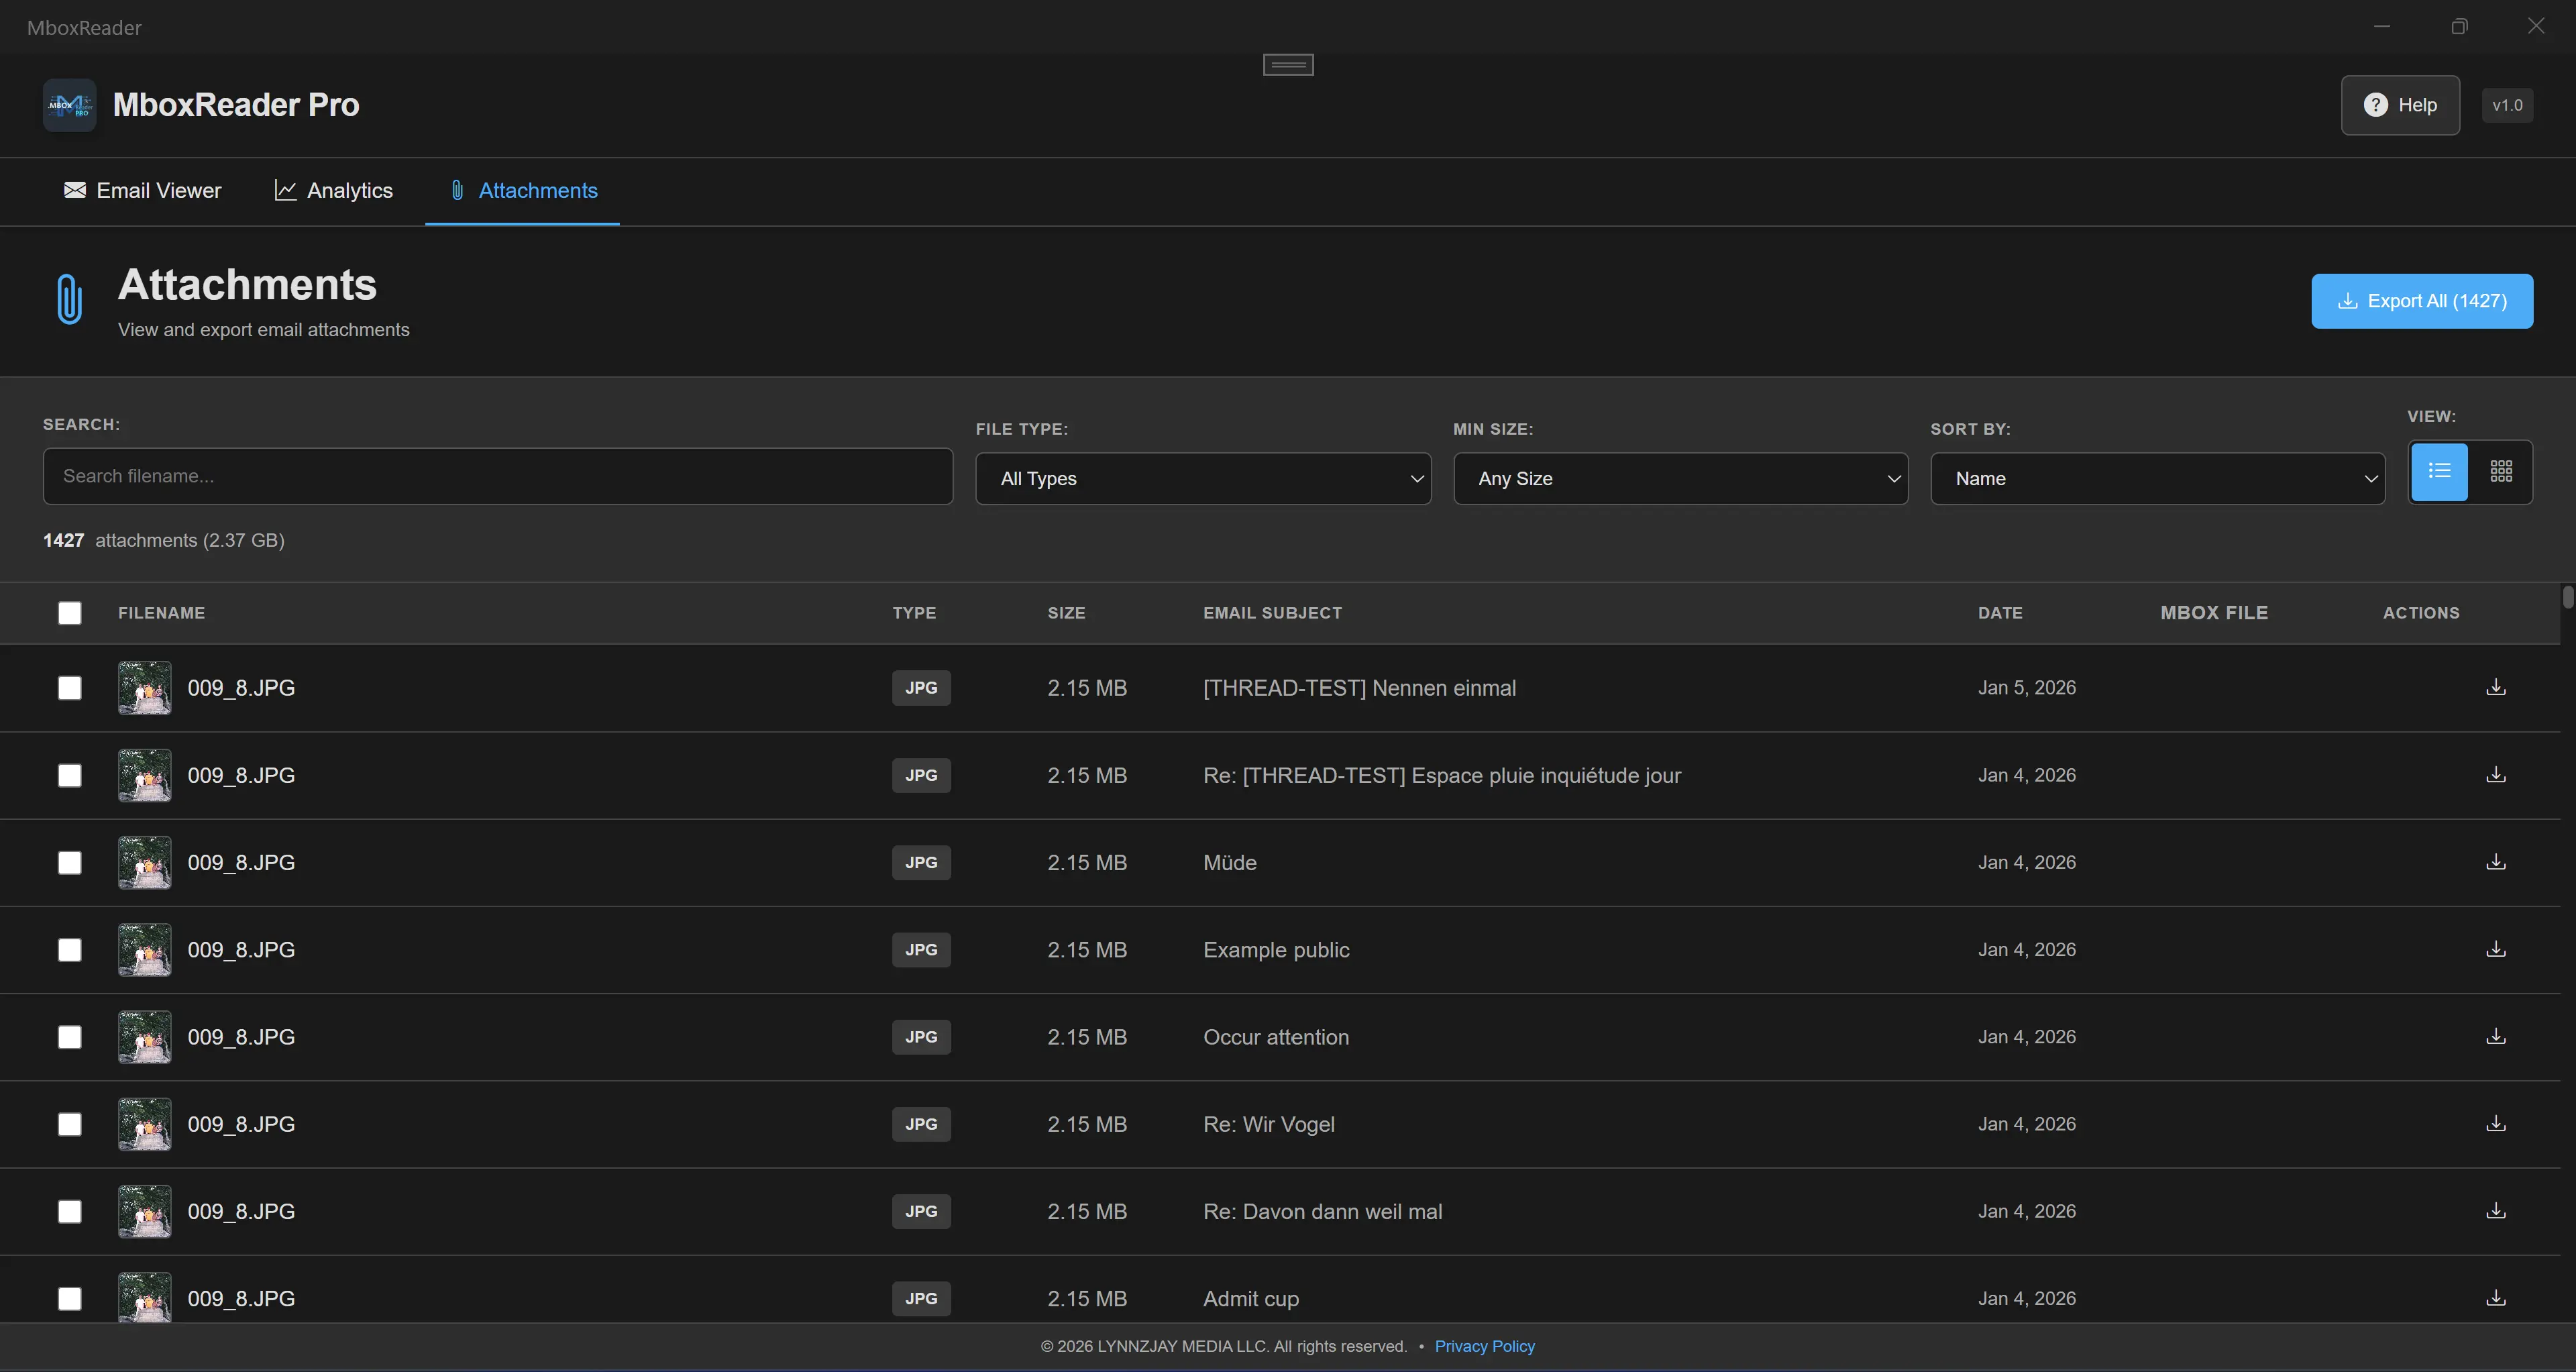Screen dimensions: 2576x1372
Task: Check the checkbox for Occur attention row
Action: tap(69, 1037)
